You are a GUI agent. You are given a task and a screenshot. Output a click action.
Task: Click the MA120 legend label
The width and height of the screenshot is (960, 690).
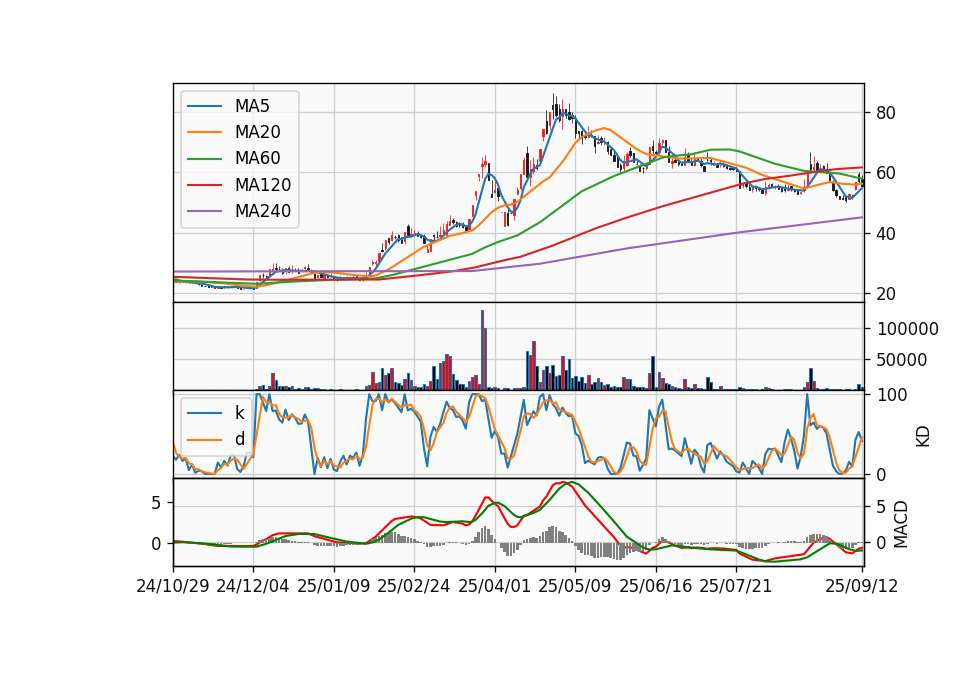(263, 185)
